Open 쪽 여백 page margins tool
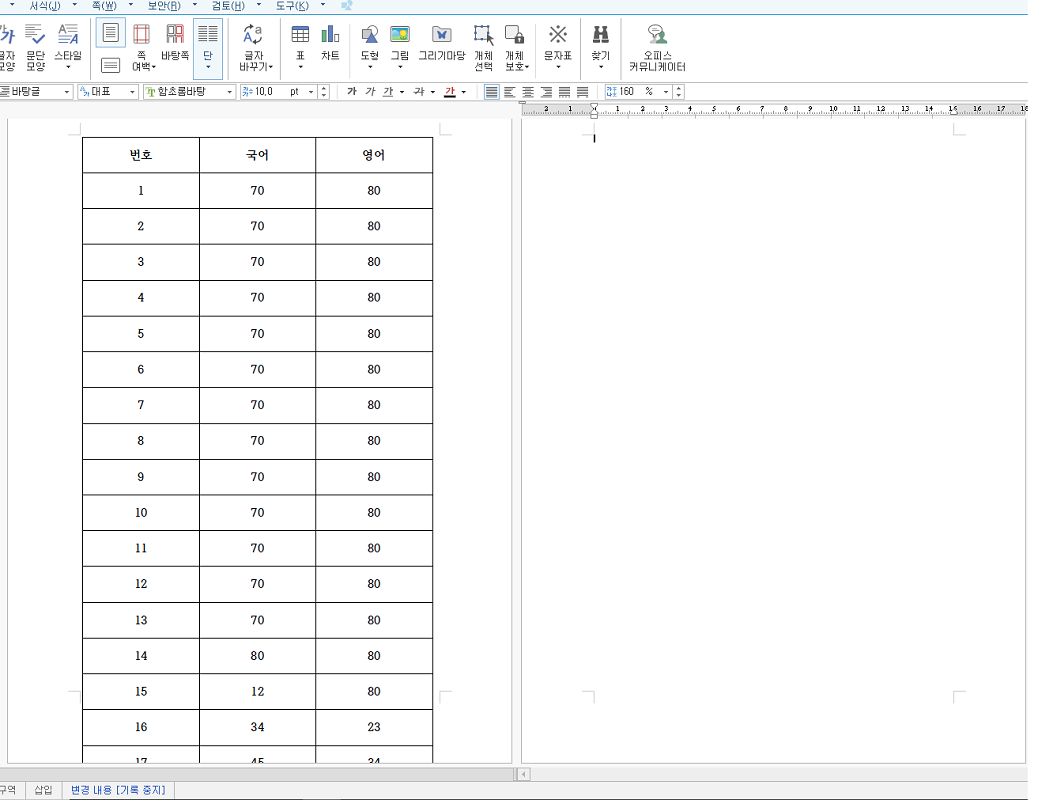1038x800 pixels. (x=142, y=47)
